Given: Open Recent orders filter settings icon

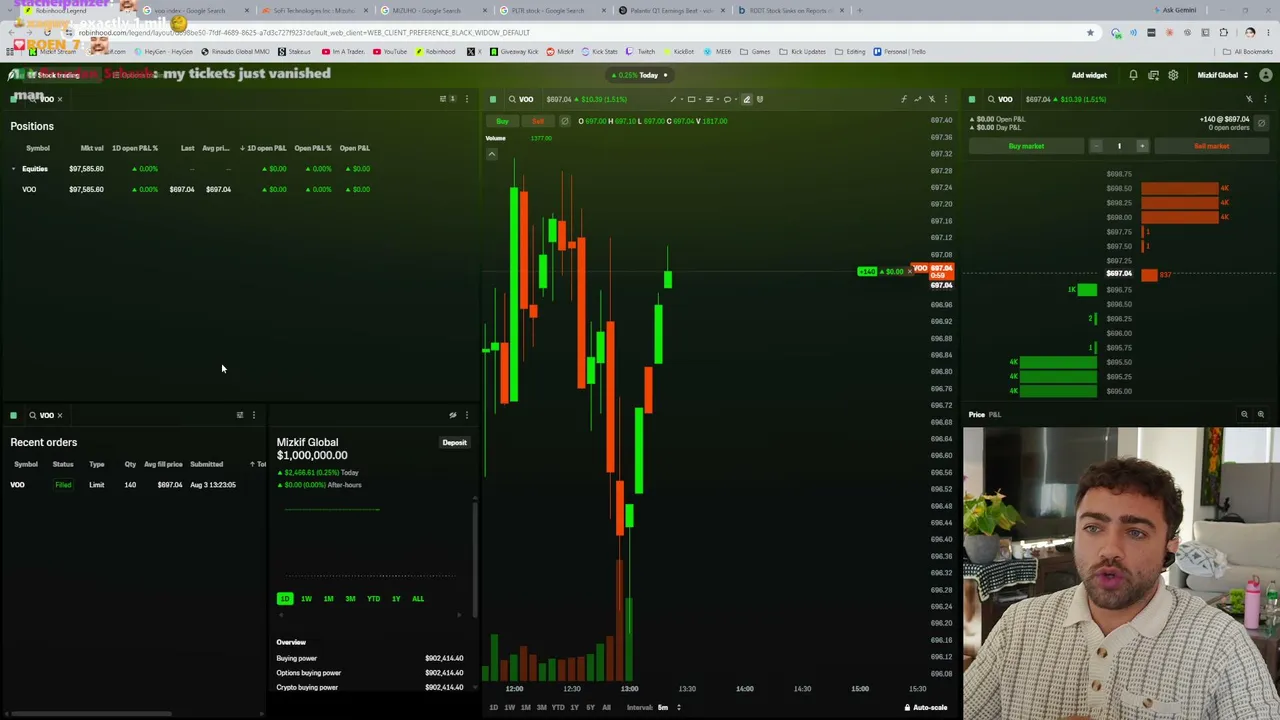Looking at the screenshot, I should click(x=240, y=415).
